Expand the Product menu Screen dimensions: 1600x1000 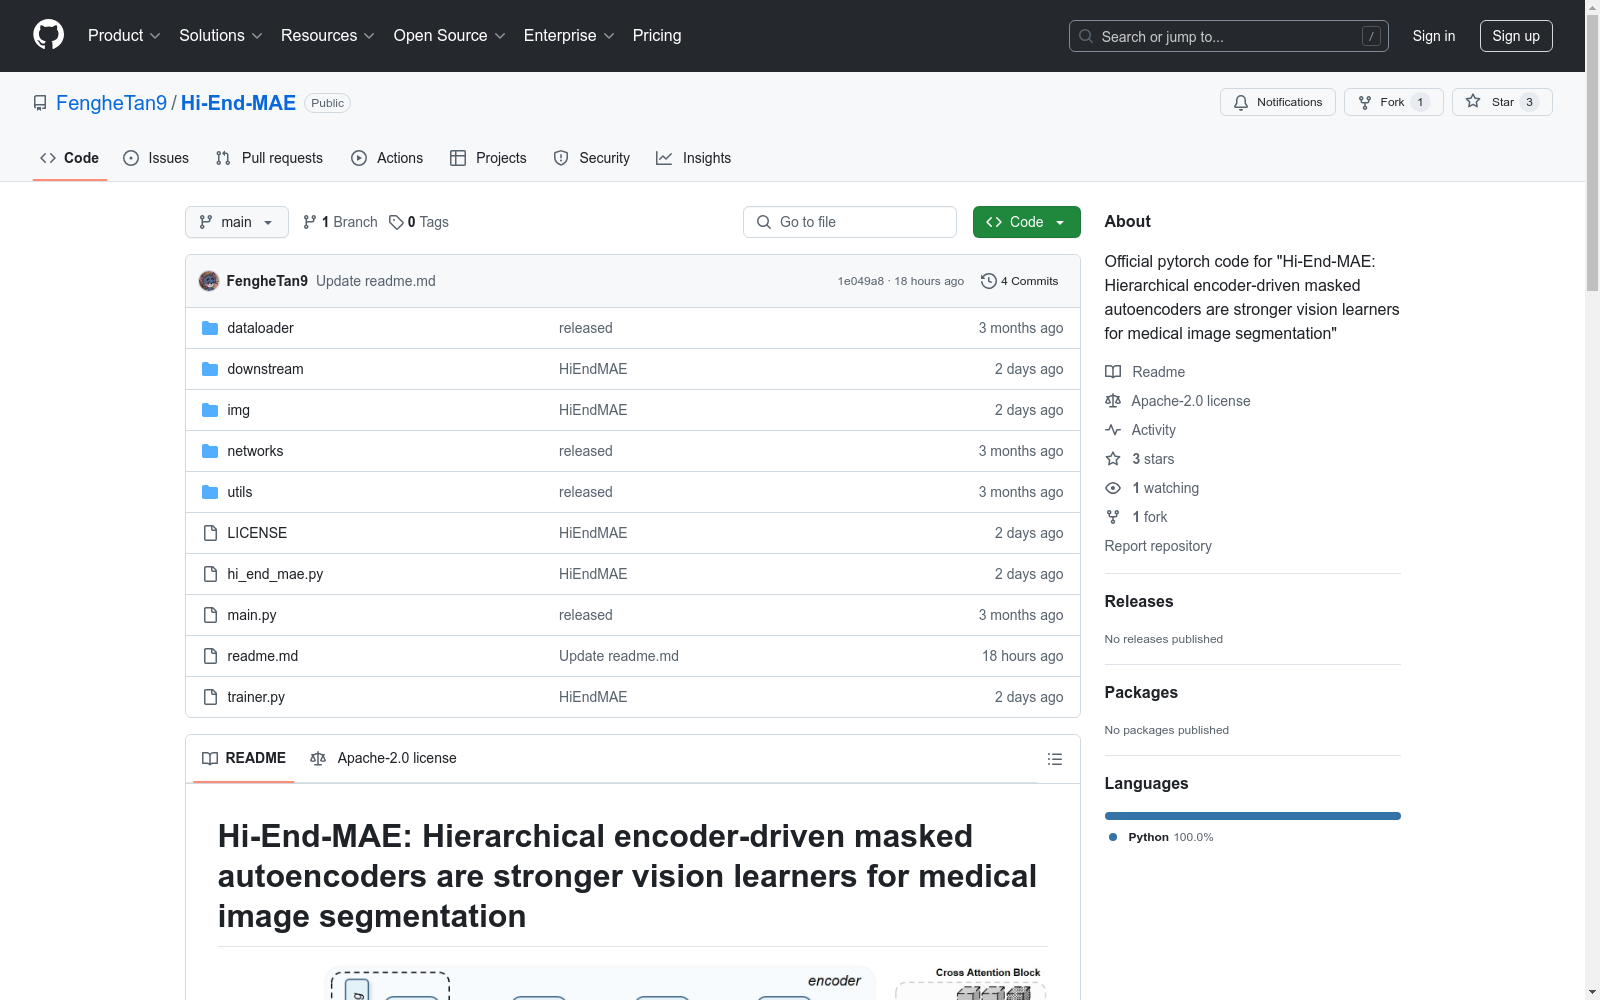click(x=124, y=36)
